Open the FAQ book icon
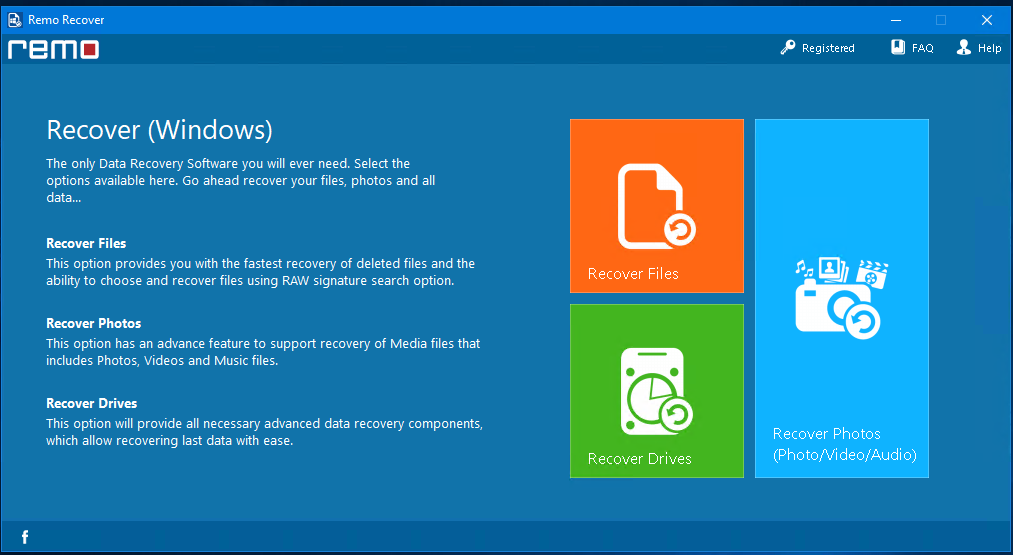The image size is (1013, 555). [x=898, y=47]
